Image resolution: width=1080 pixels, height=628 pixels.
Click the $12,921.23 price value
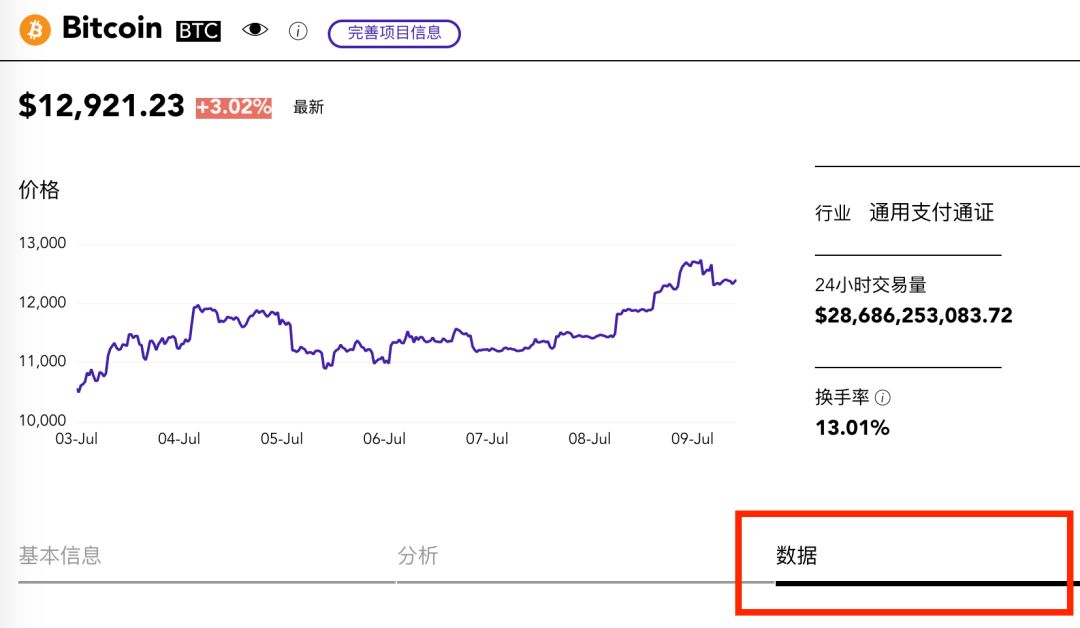(x=101, y=106)
